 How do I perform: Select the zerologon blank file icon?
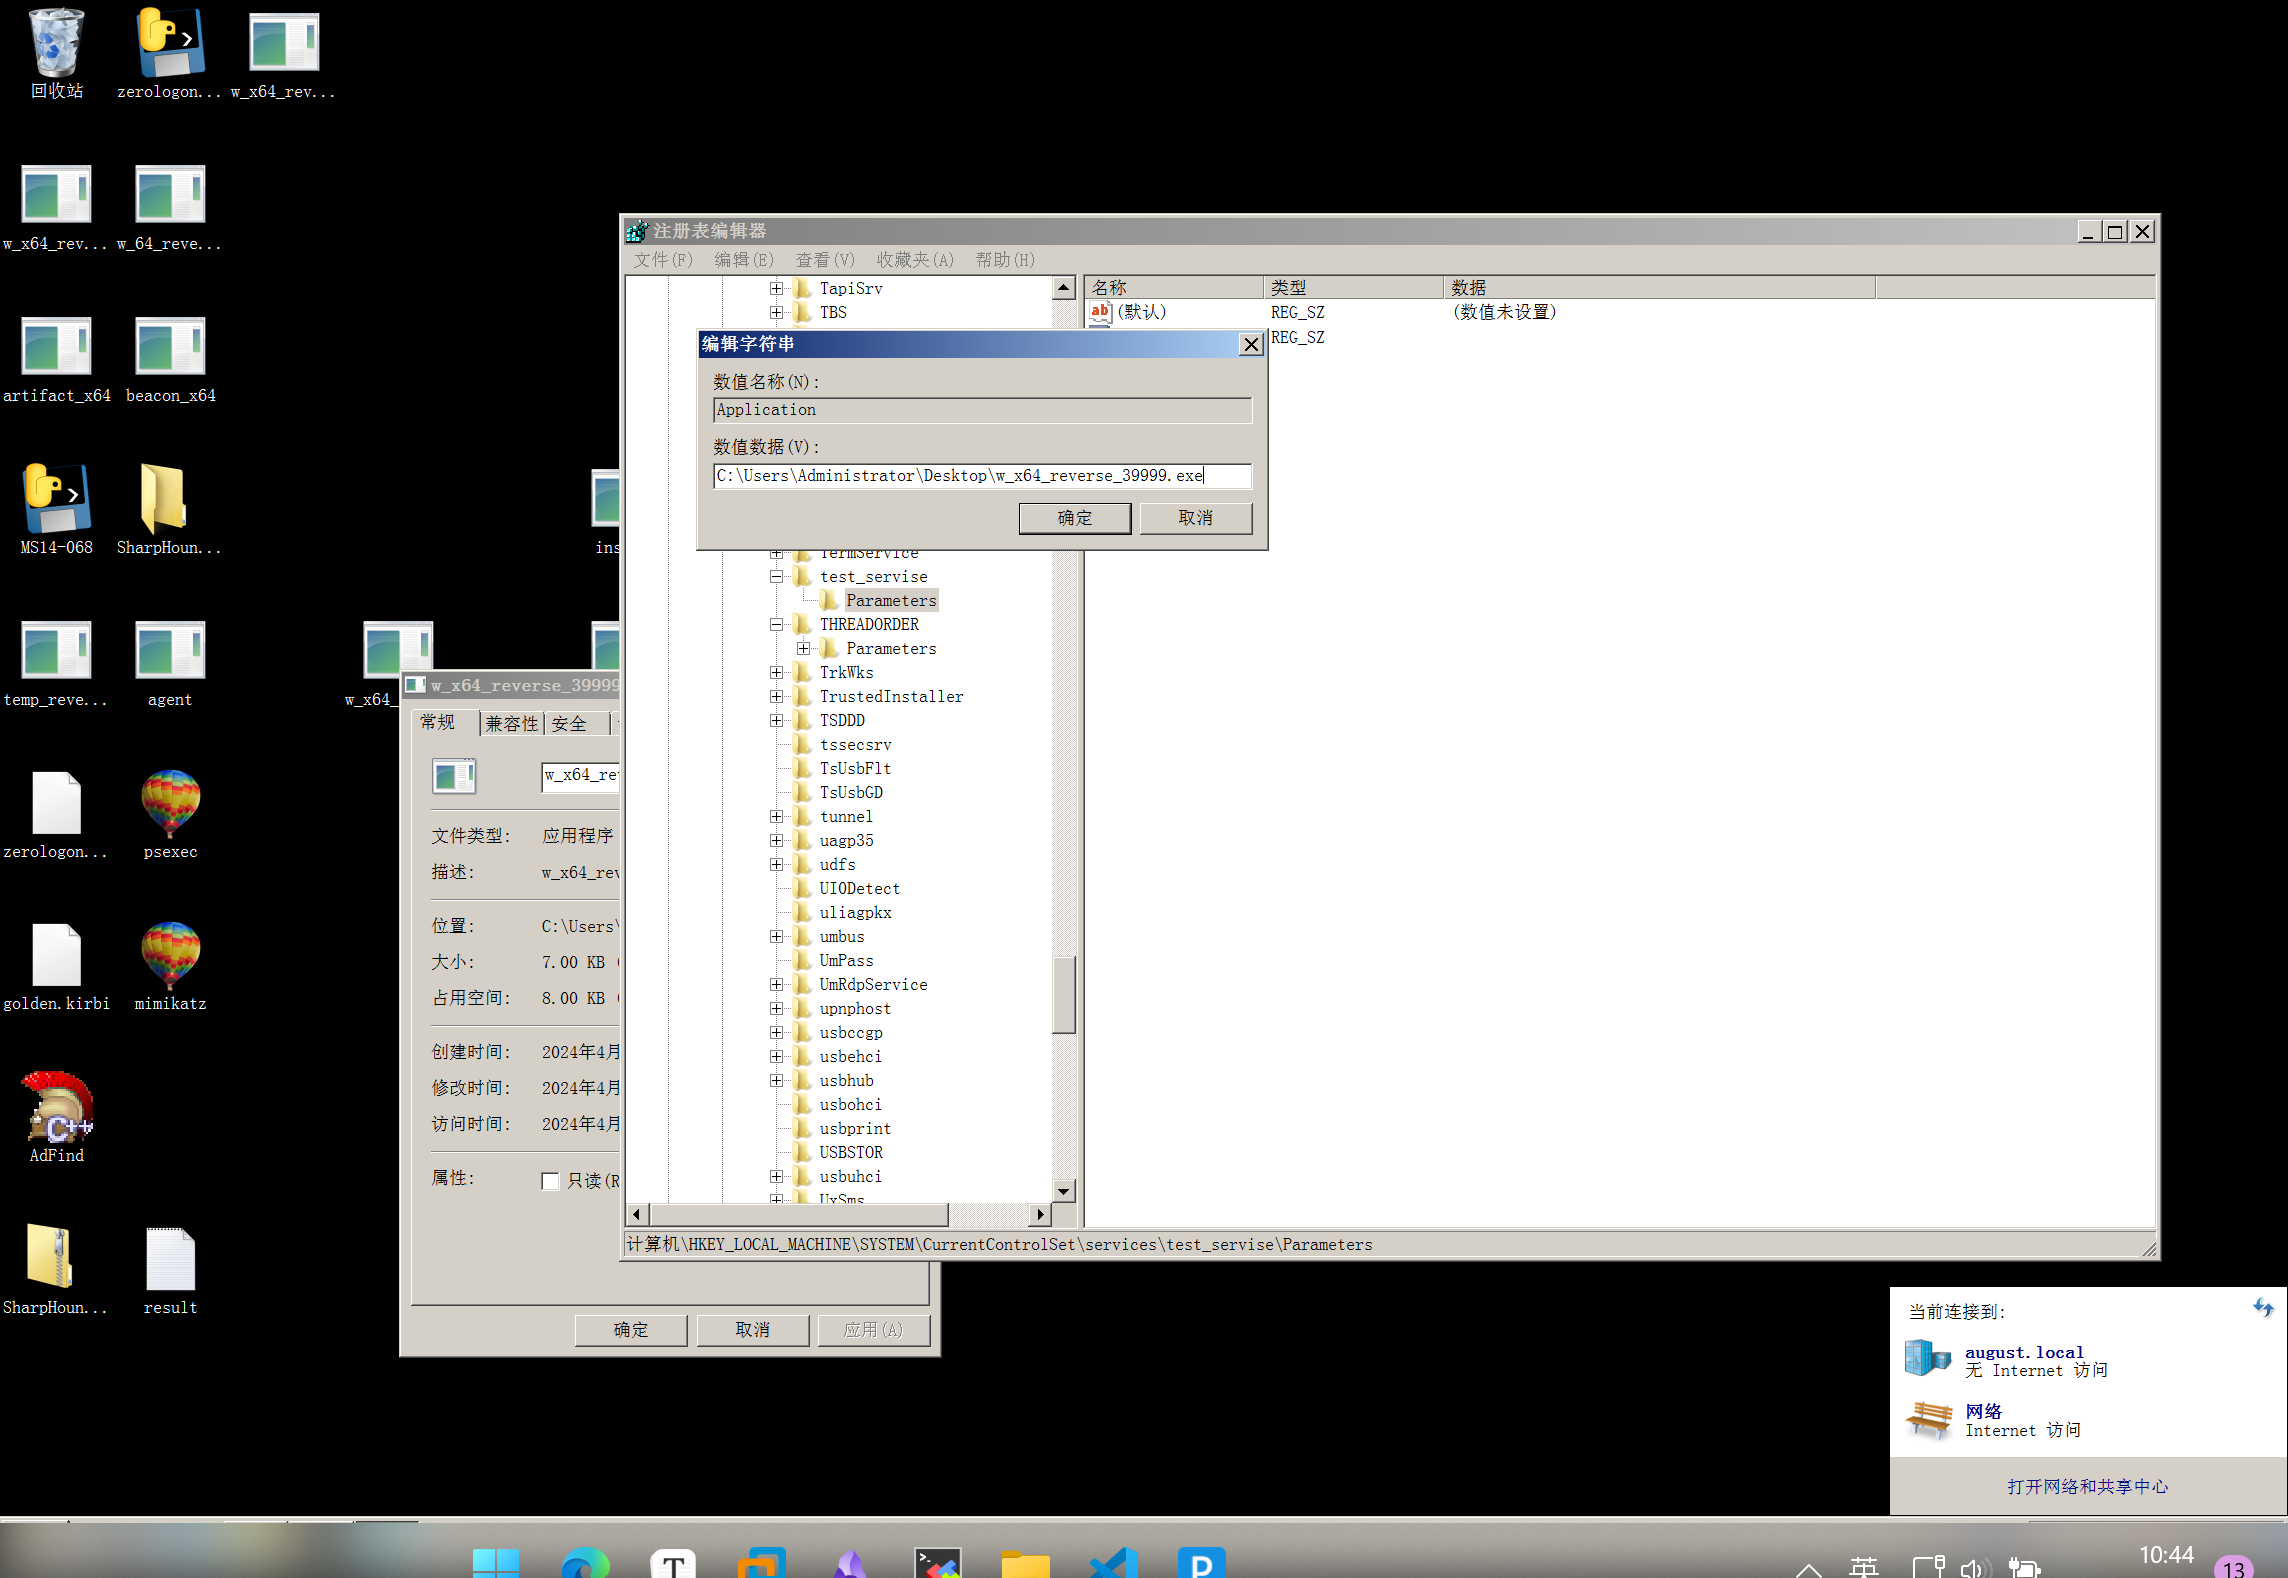point(56,802)
